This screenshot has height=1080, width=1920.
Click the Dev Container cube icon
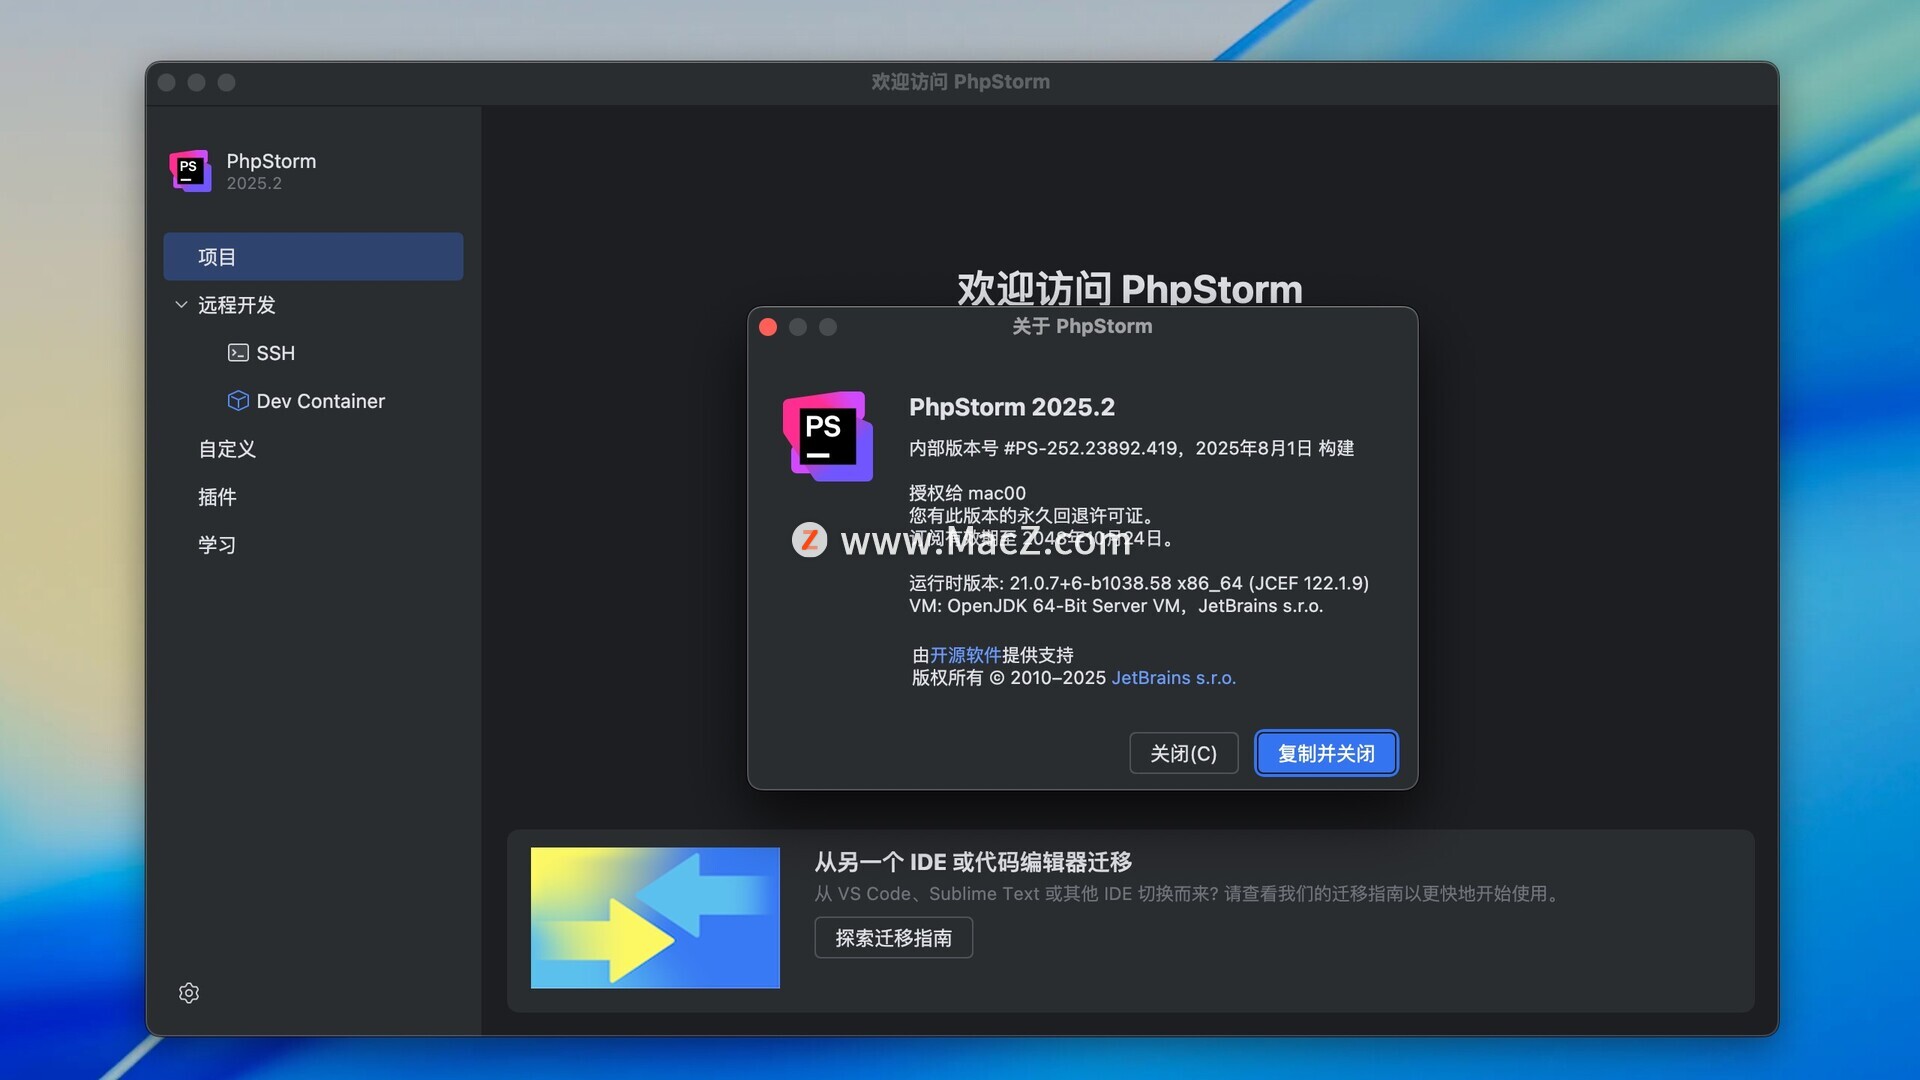point(238,401)
